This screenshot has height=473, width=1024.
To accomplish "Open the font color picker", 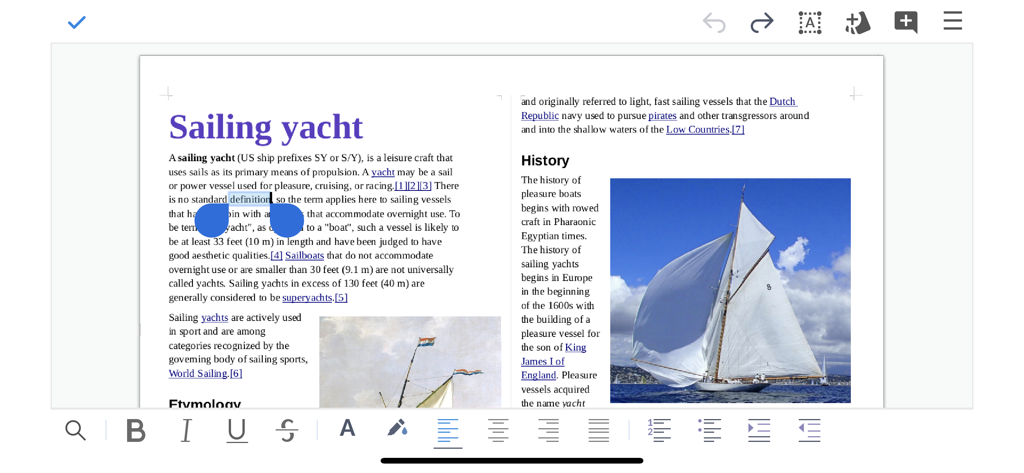I will 347,428.
